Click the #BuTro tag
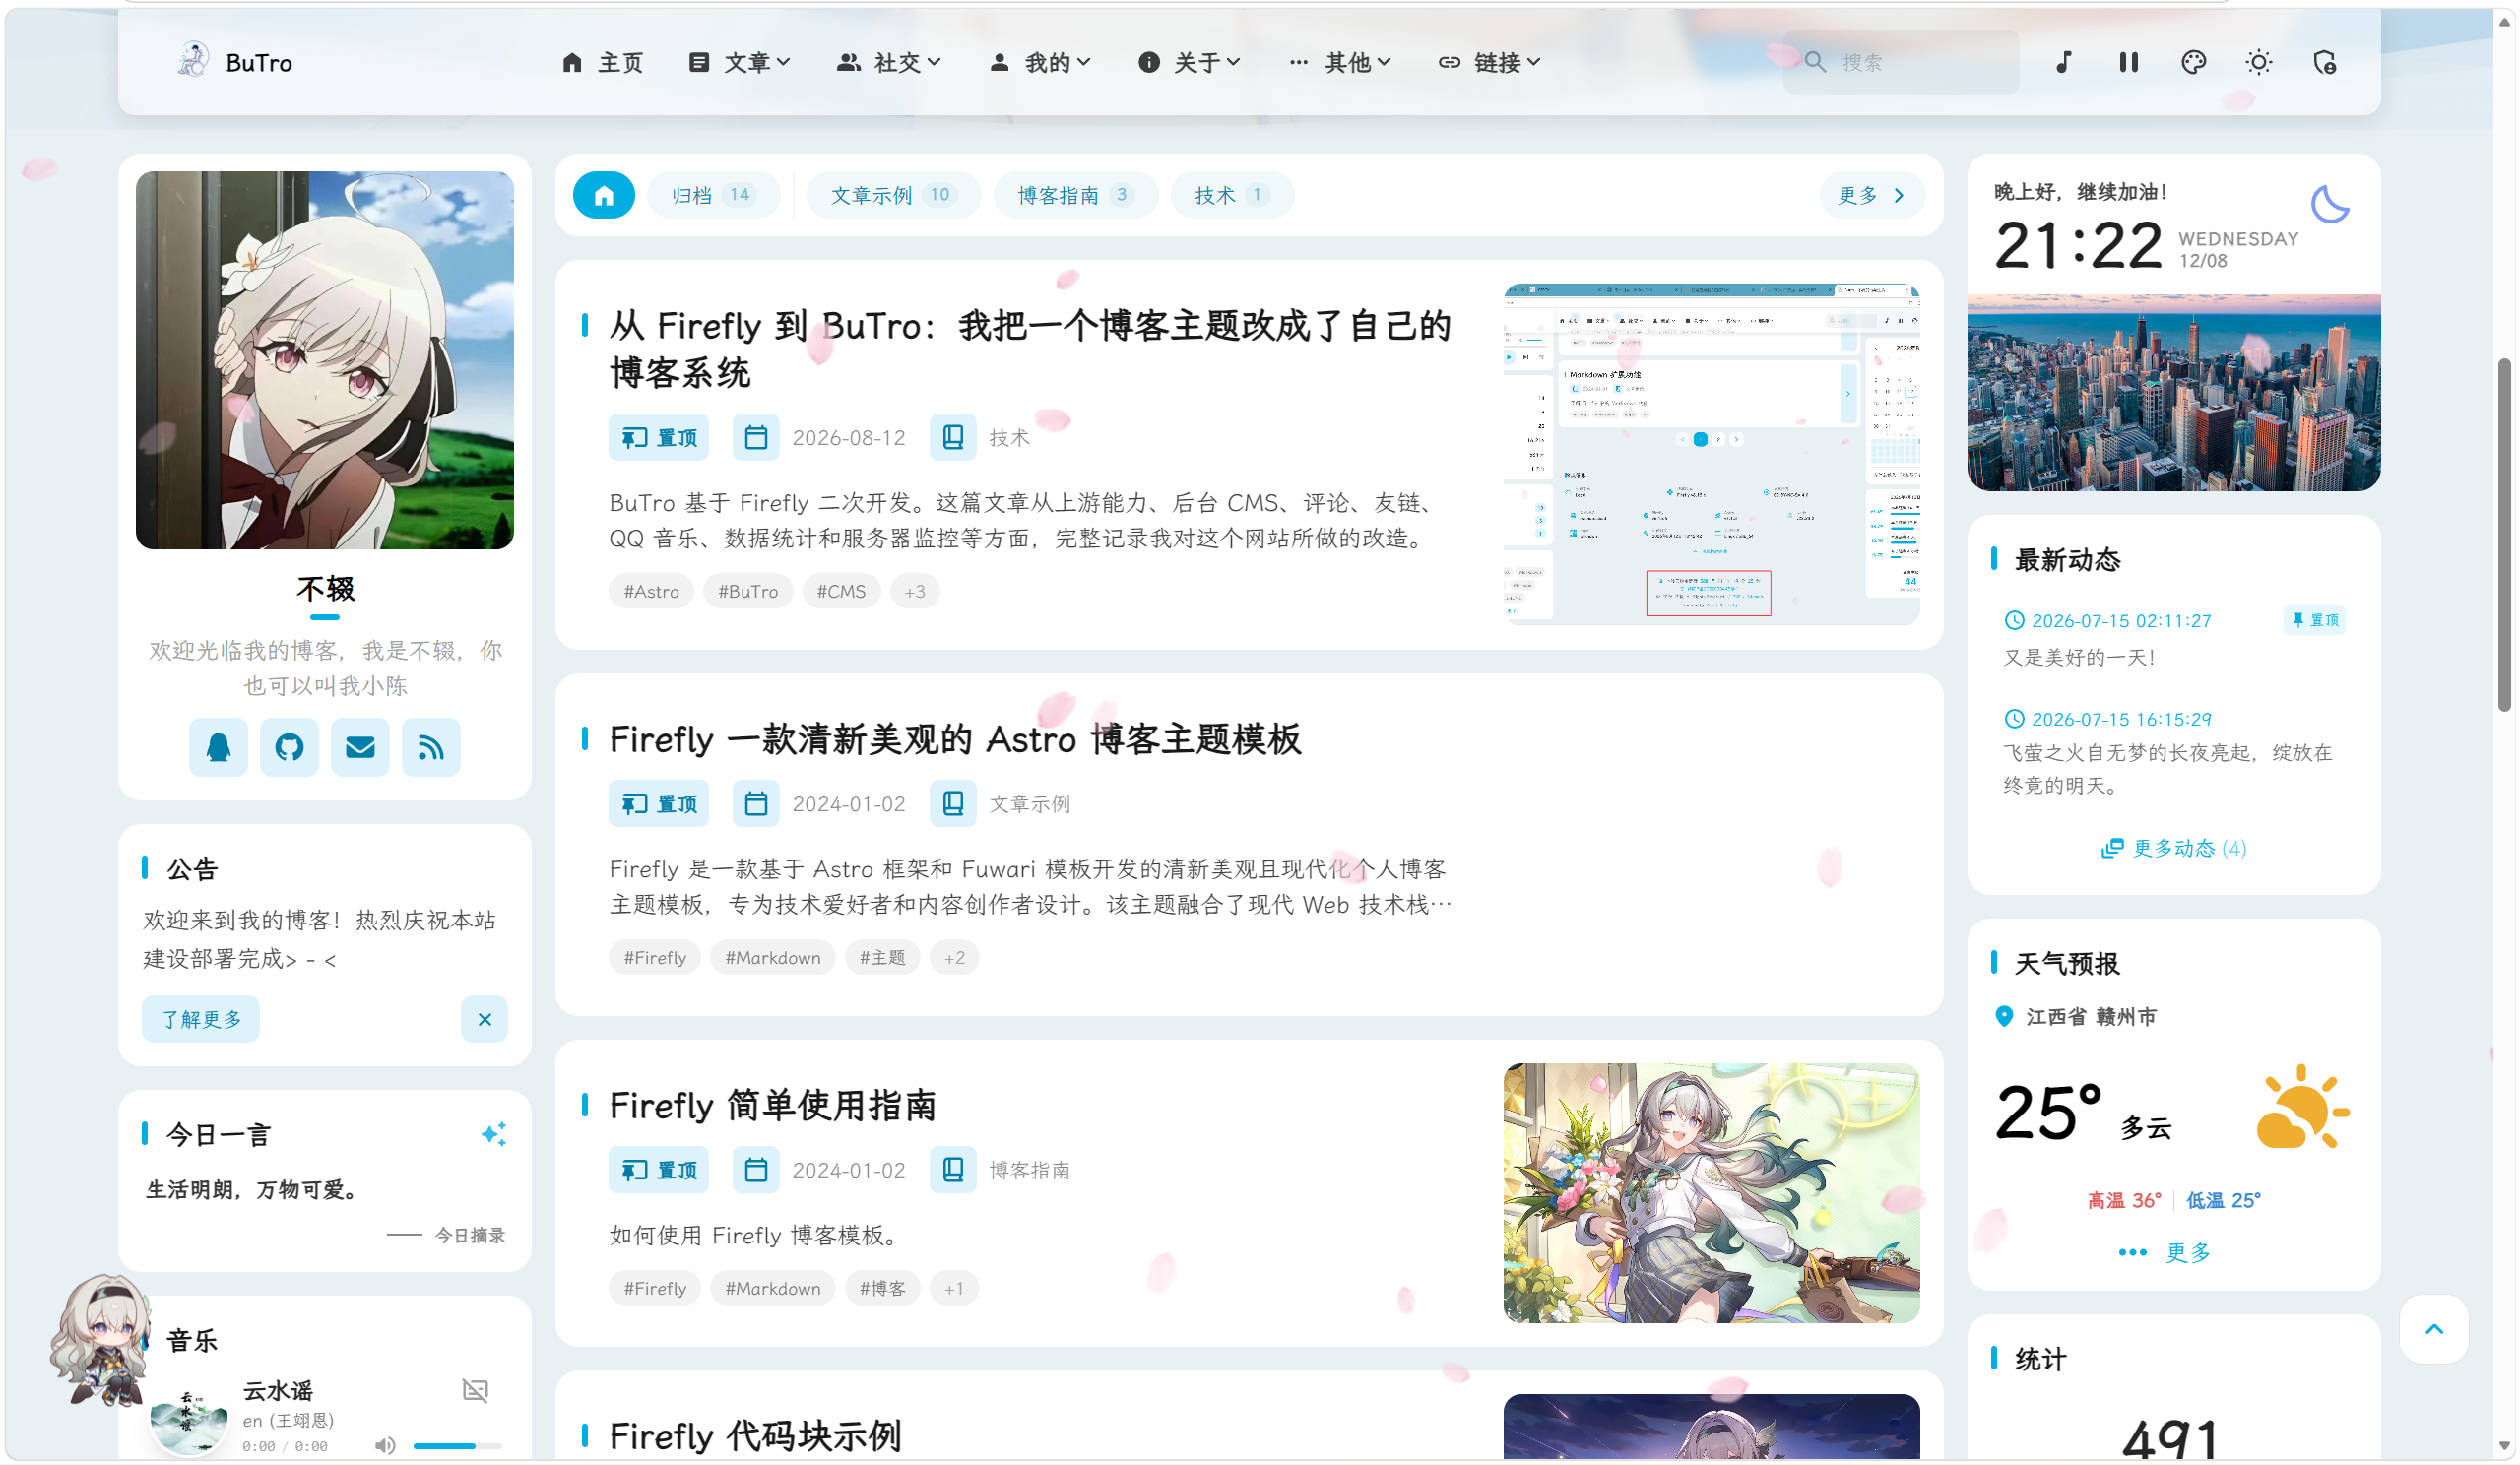2520x1465 pixels. pyautogui.click(x=748, y=591)
